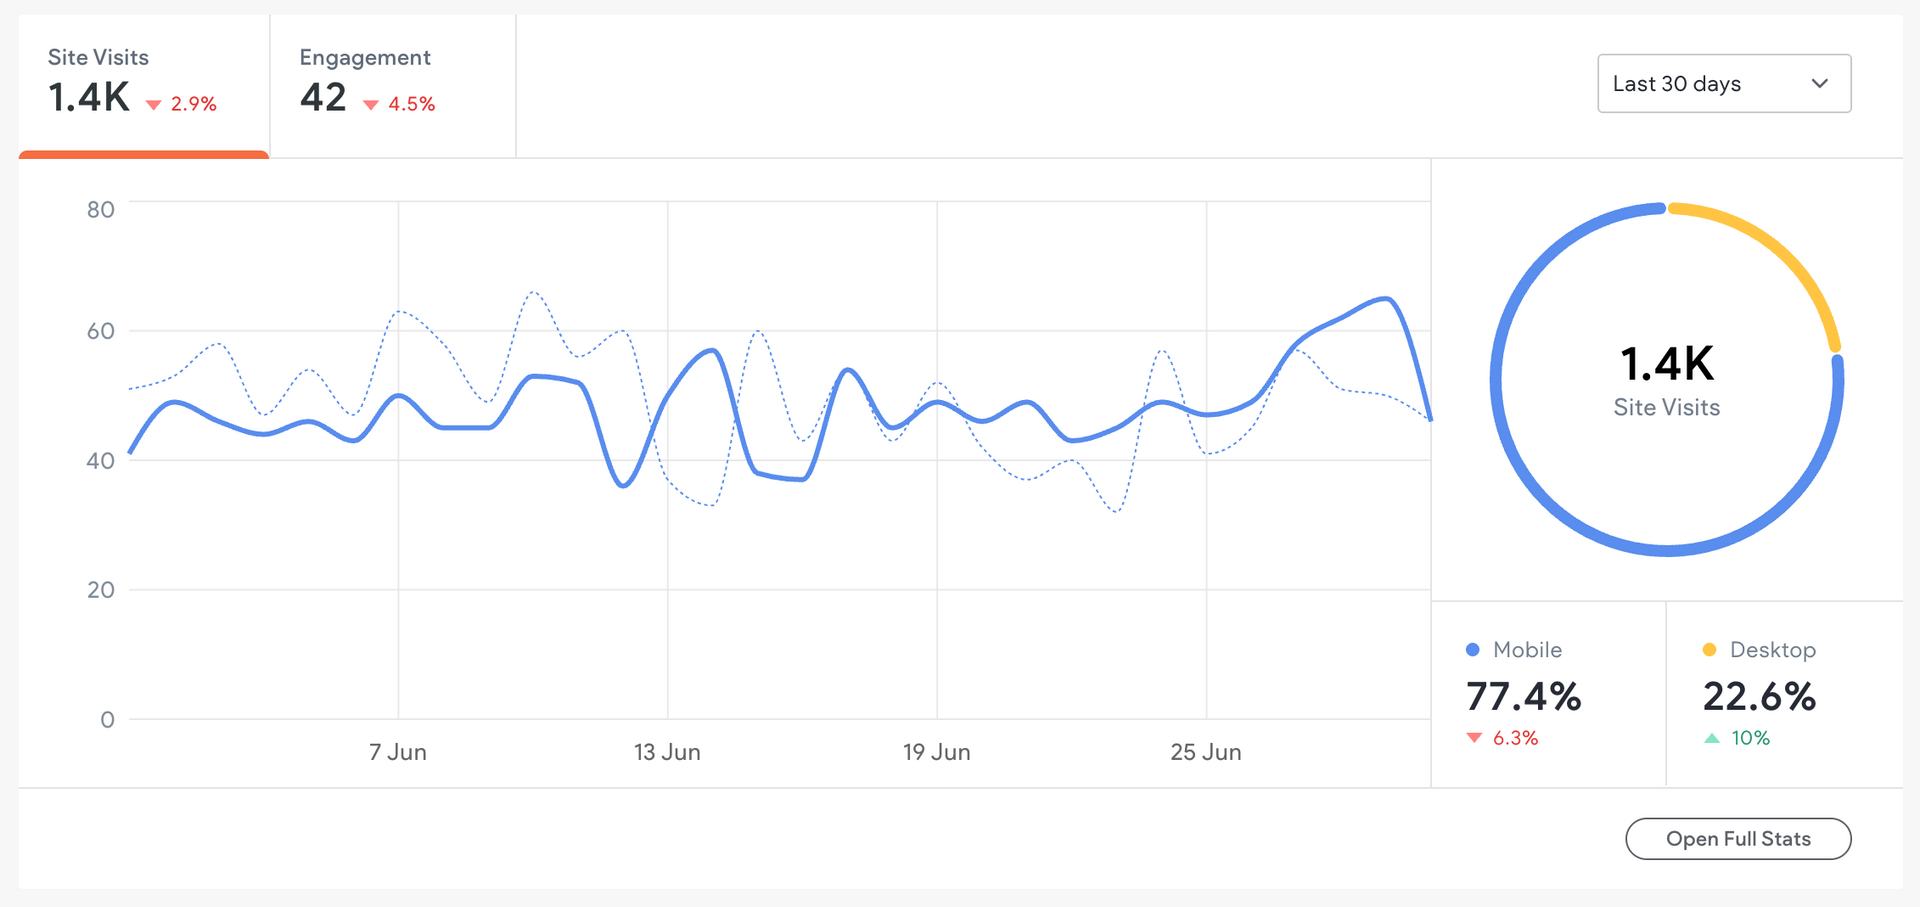Click the 13 Jun axis label

[667, 752]
